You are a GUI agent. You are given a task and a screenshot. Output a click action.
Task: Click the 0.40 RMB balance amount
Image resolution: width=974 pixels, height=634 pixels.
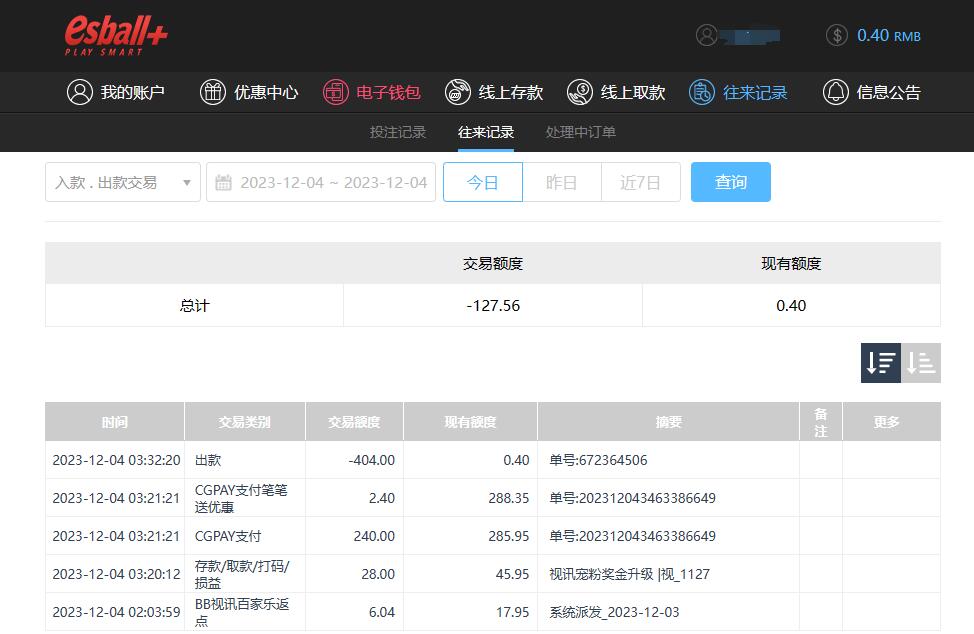pos(888,35)
